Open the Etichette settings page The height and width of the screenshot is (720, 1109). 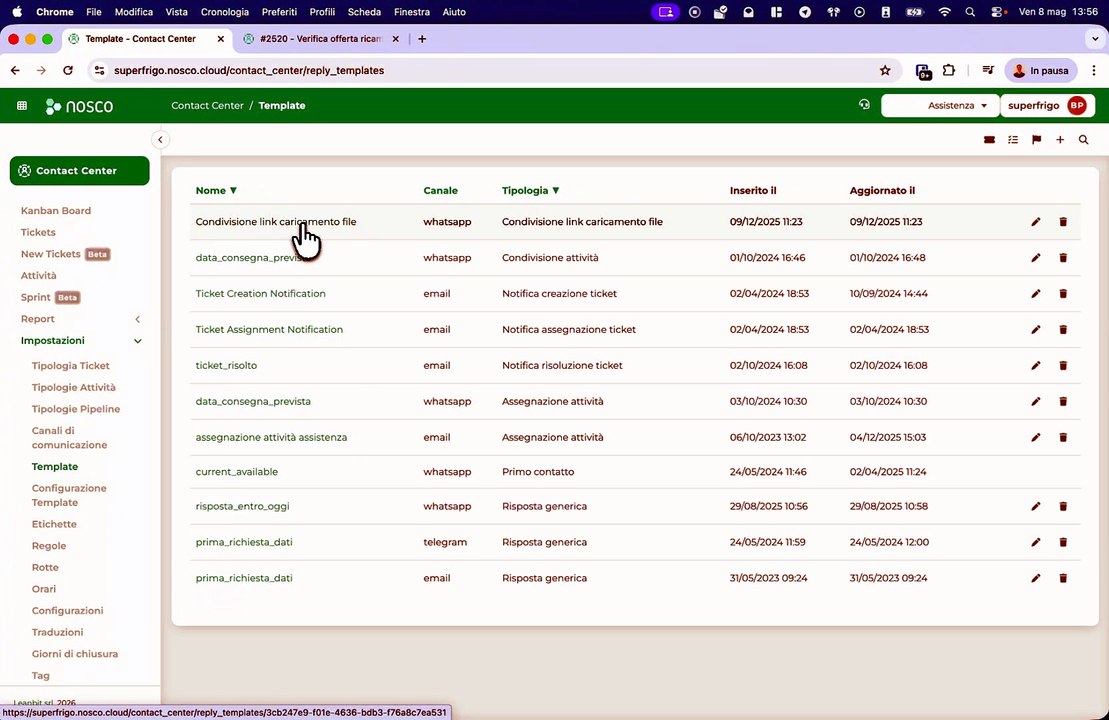pyautogui.click(x=54, y=524)
